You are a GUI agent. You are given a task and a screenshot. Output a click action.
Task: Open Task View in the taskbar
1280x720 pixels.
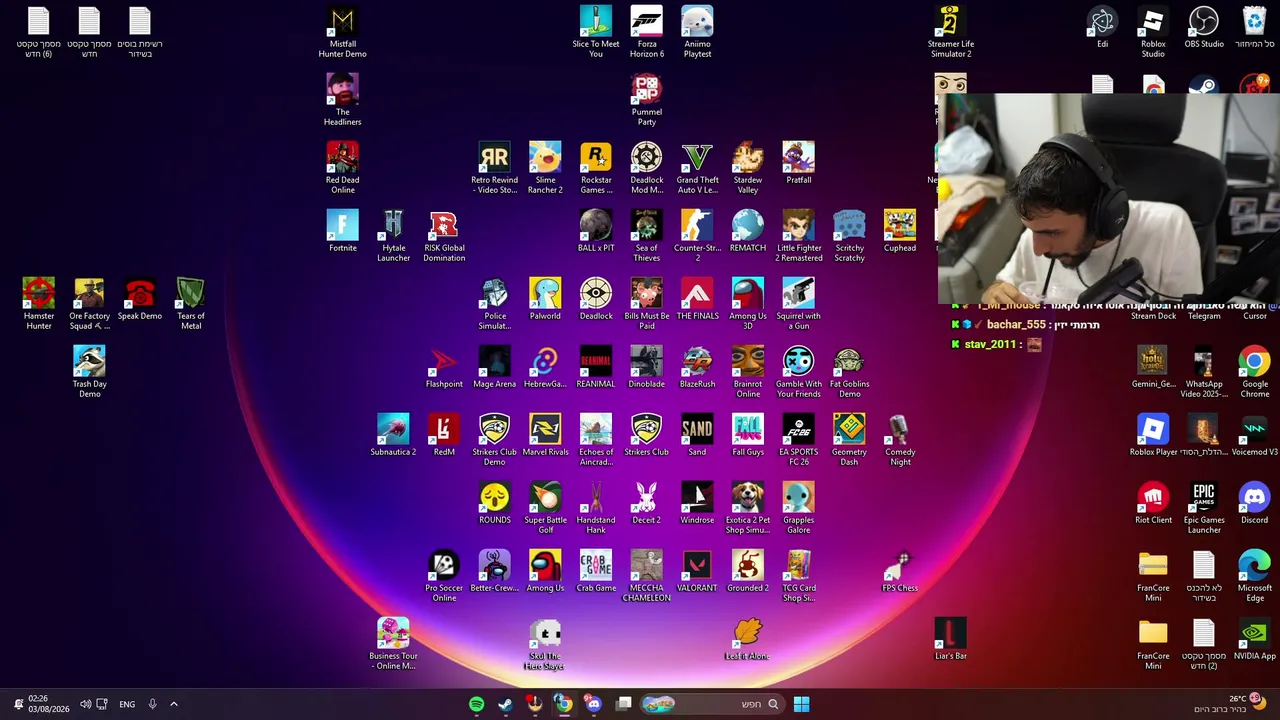pyautogui.click(x=624, y=704)
